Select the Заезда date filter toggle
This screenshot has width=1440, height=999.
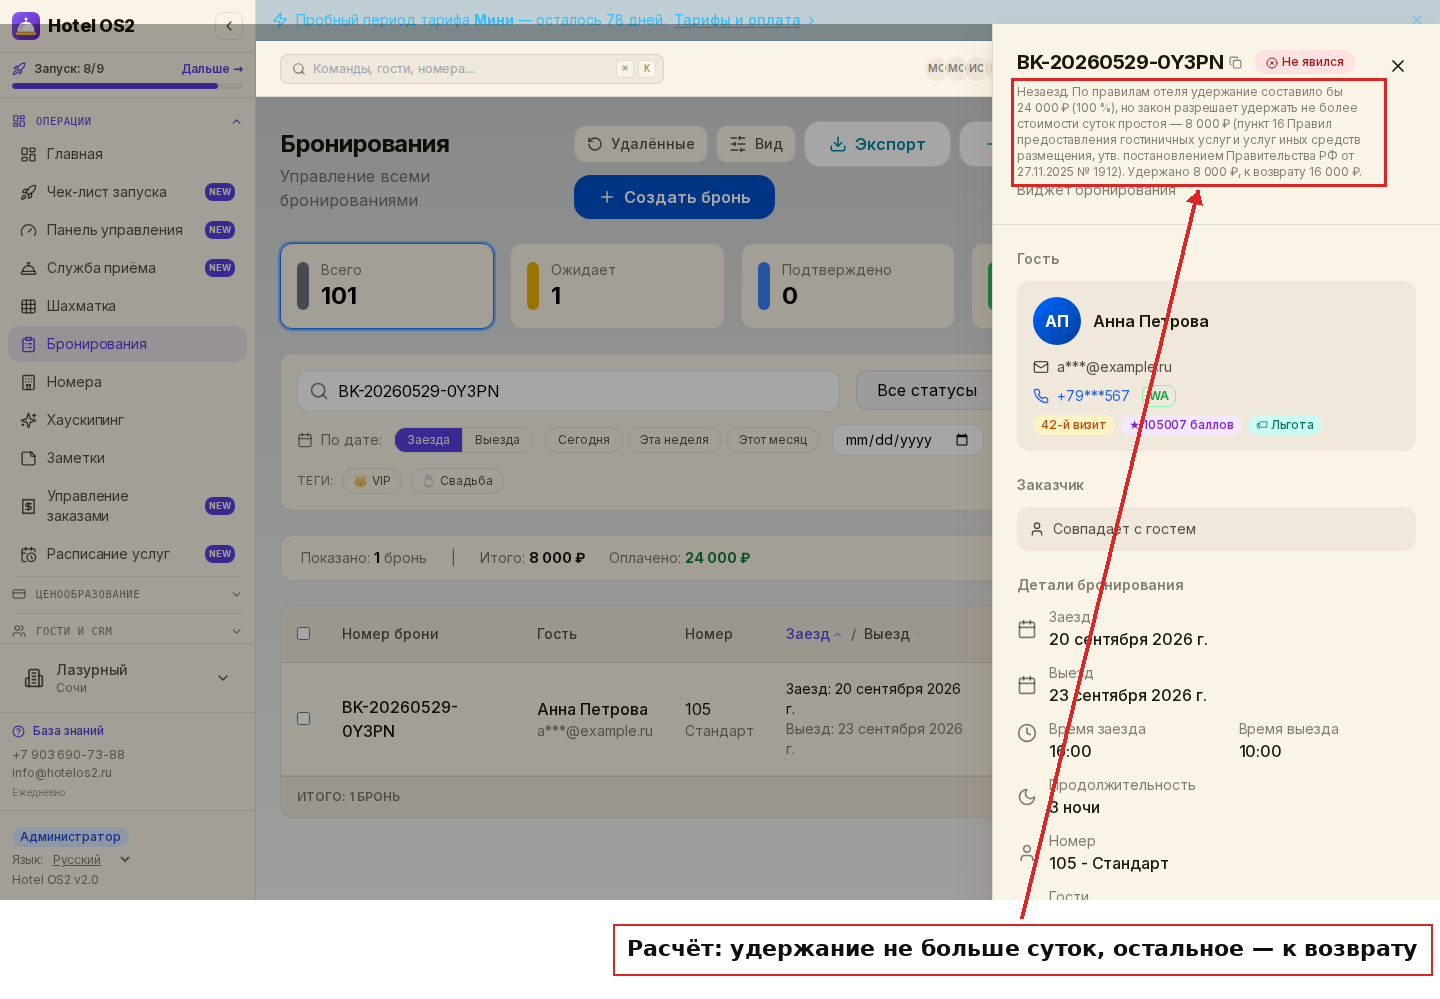point(428,440)
